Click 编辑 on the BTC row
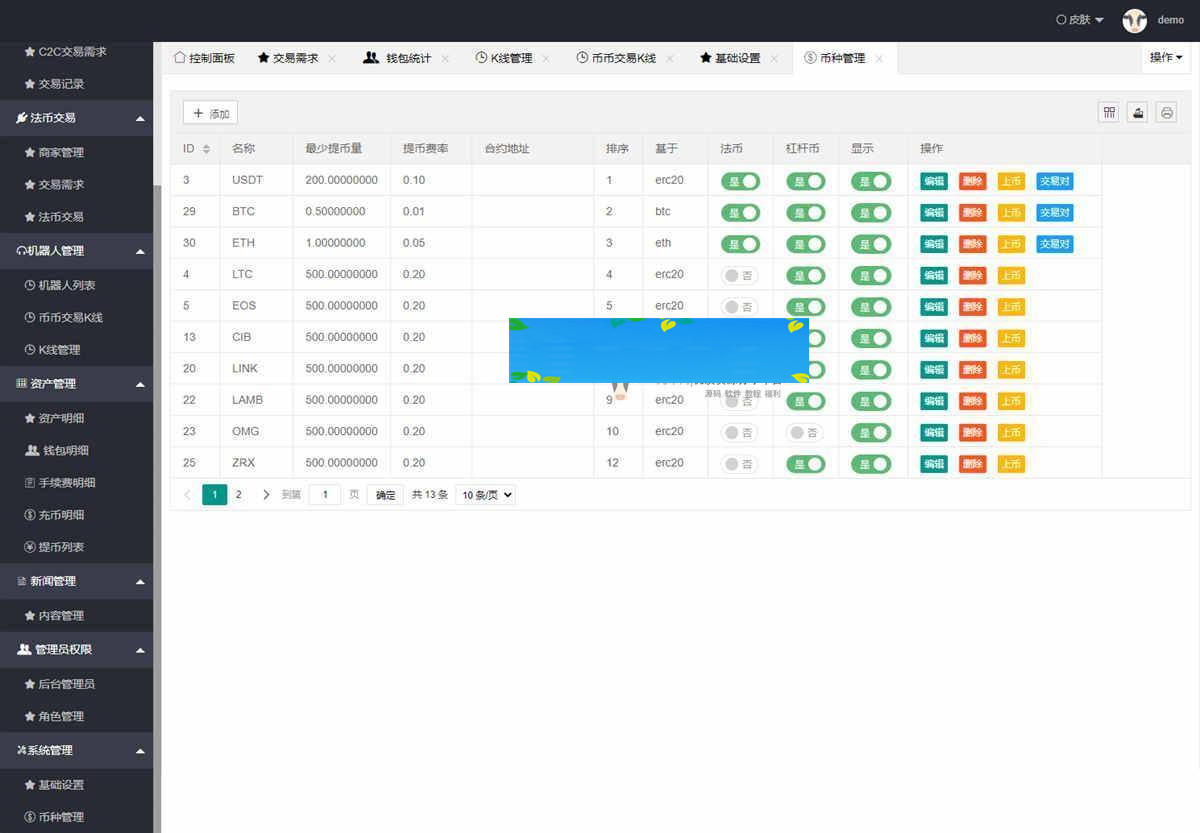The width and height of the screenshot is (1200, 833). [932, 211]
